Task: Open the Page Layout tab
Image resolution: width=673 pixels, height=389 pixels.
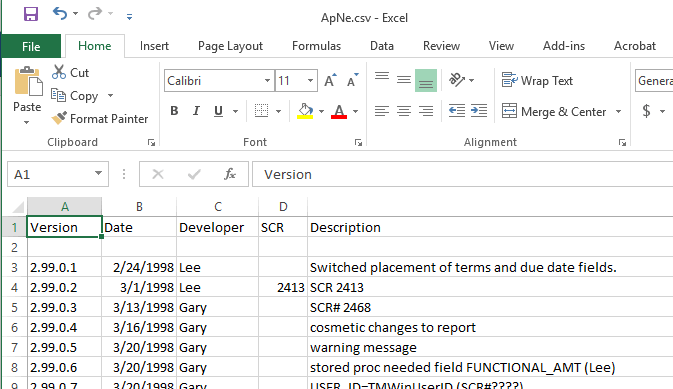Action: tap(230, 46)
